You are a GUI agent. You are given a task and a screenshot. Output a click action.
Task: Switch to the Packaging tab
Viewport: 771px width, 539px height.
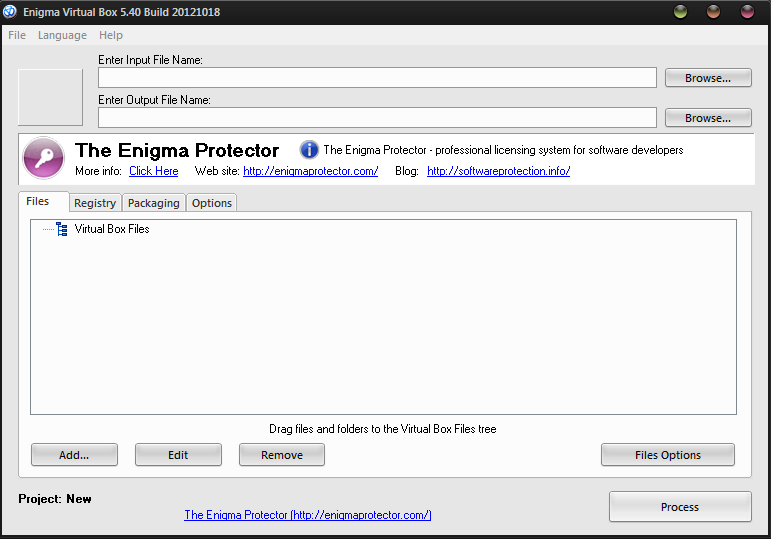(x=154, y=203)
